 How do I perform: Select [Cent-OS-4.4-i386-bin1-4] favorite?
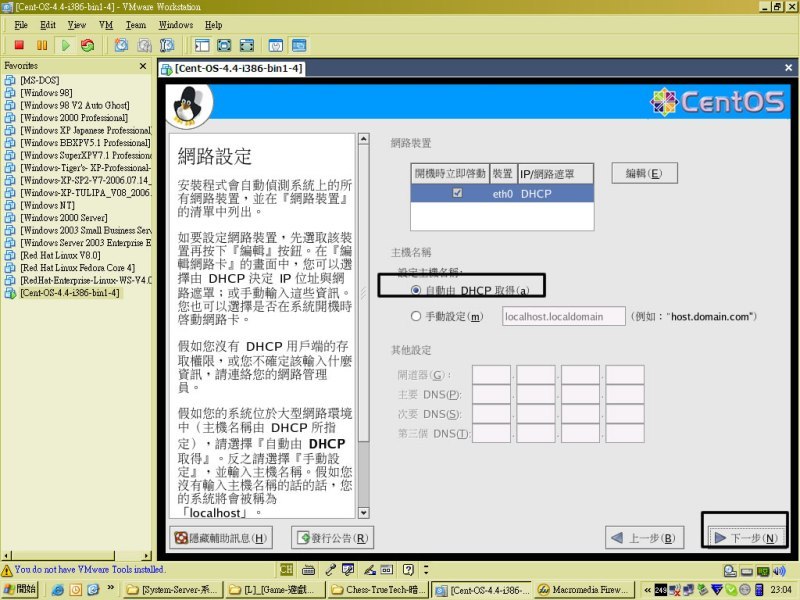pyautogui.click(x=70, y=293)
